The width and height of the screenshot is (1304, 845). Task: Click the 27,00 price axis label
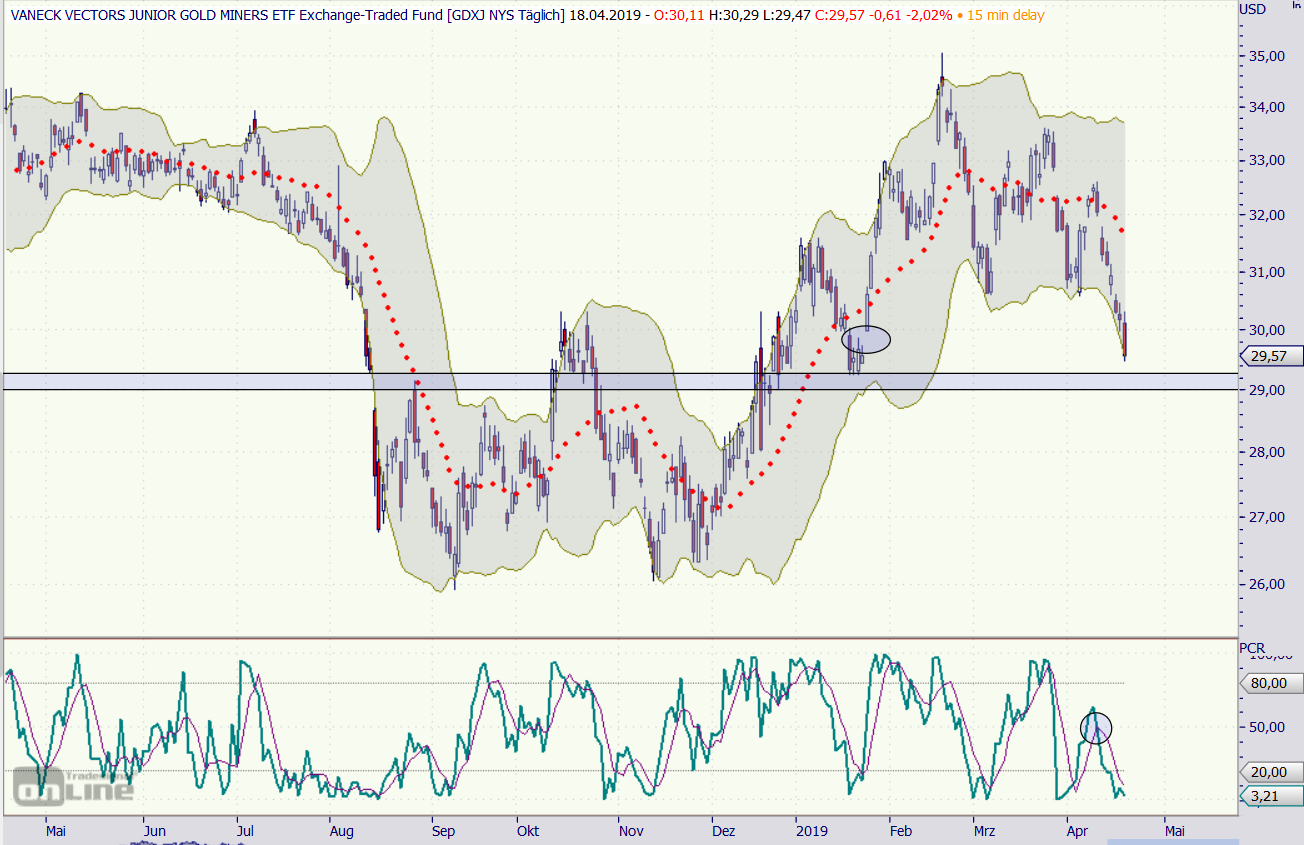(x=1265, y=517)
